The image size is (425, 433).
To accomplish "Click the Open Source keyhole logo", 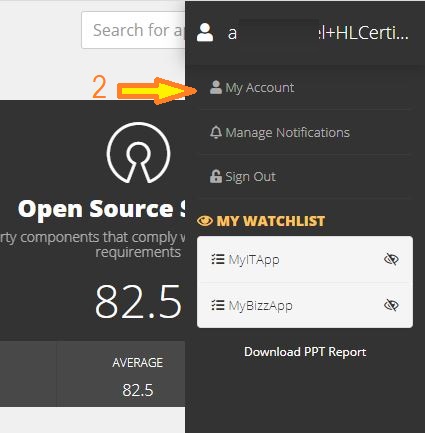I will coord(138,152).
